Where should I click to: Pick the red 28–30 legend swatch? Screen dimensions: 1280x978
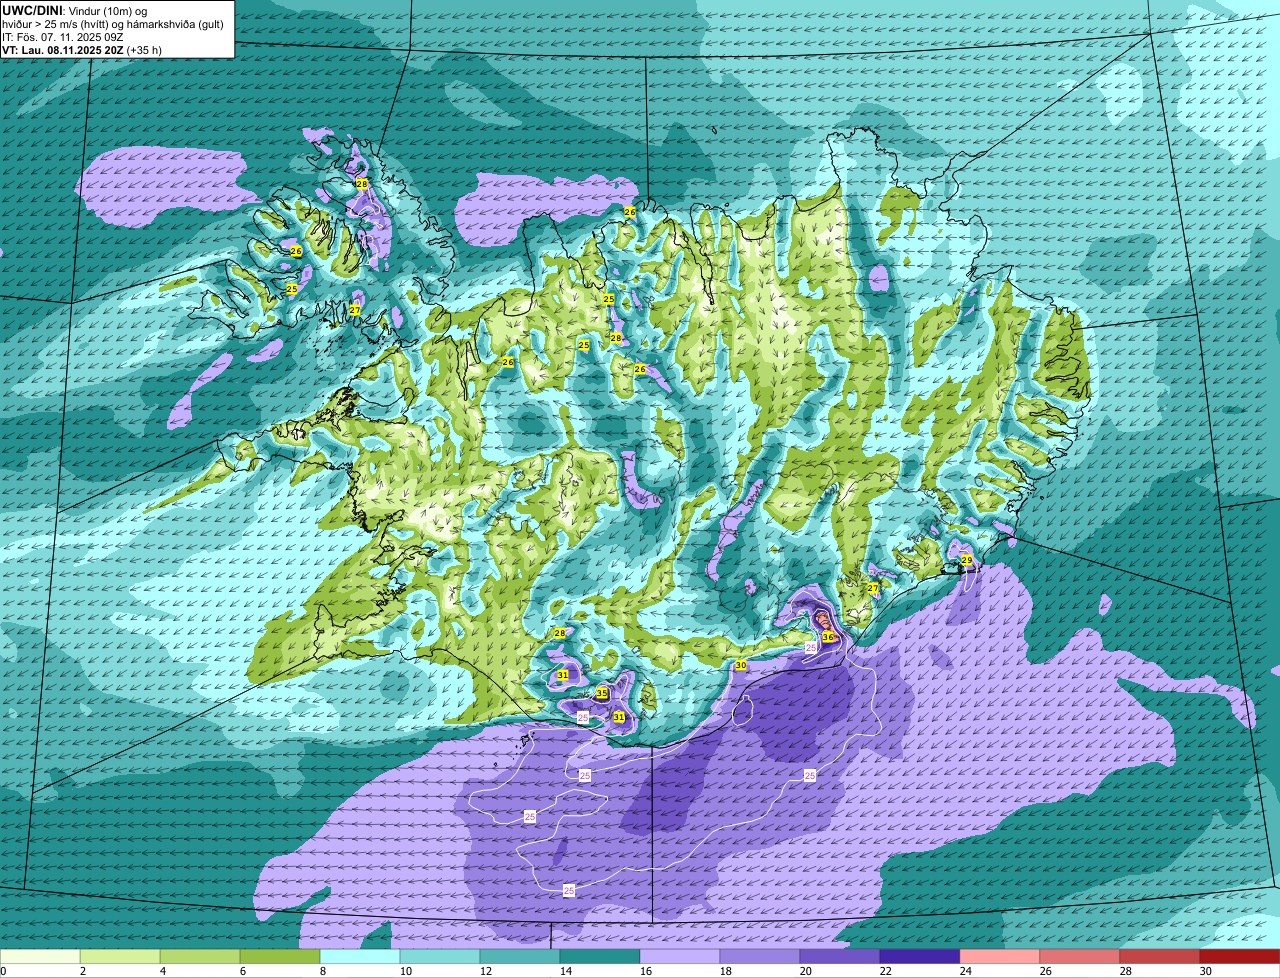coord(1160,957)
